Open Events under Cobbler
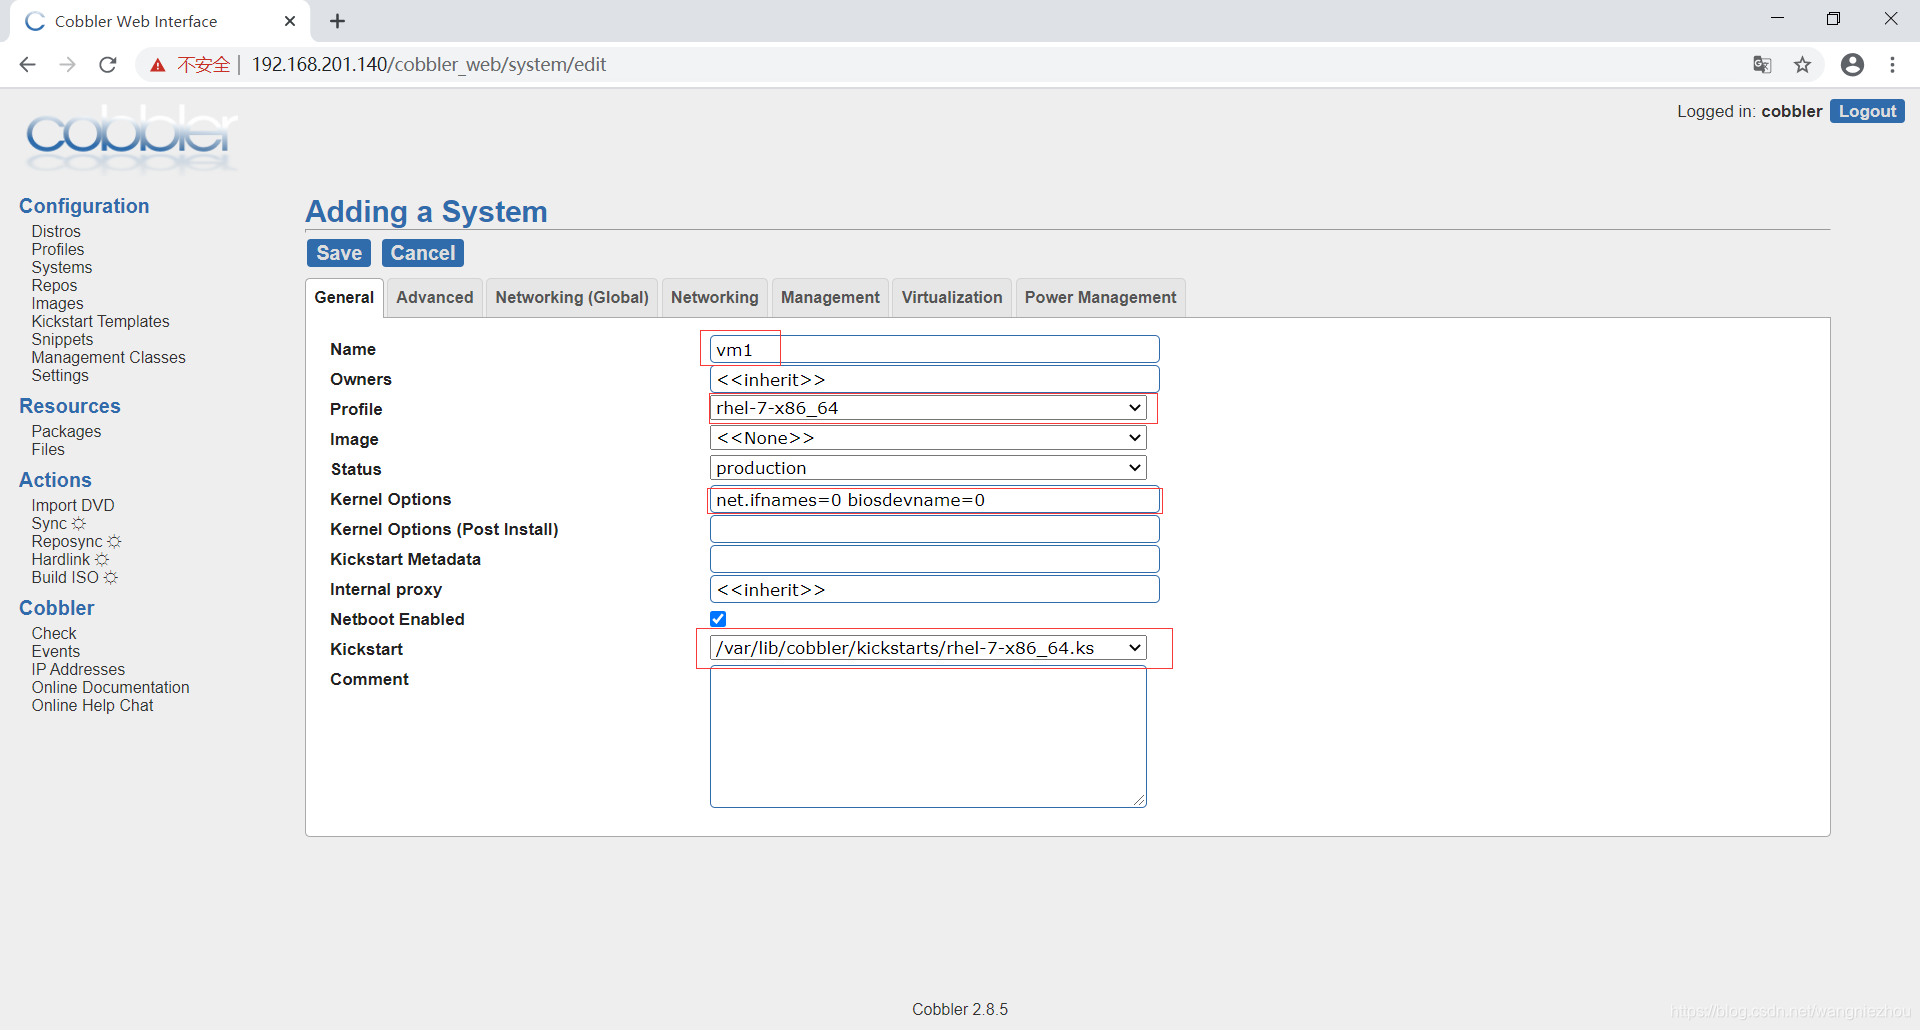The width and height of the screenshot is (1920, 1030). (x=56, y=652)
